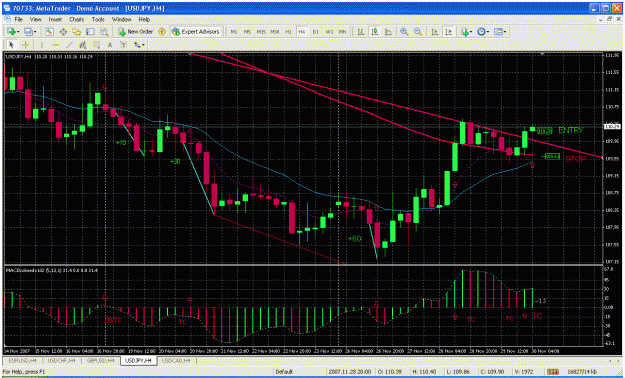
Task: Select the Horizontal Line drawing tool
Action: coord(55,45)
